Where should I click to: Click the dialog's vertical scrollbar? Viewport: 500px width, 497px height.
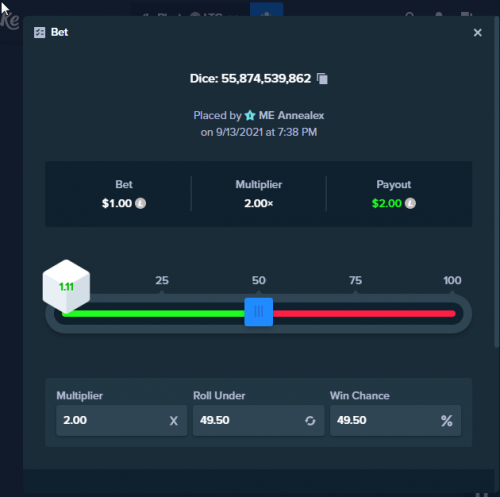(x=497, y=182)
